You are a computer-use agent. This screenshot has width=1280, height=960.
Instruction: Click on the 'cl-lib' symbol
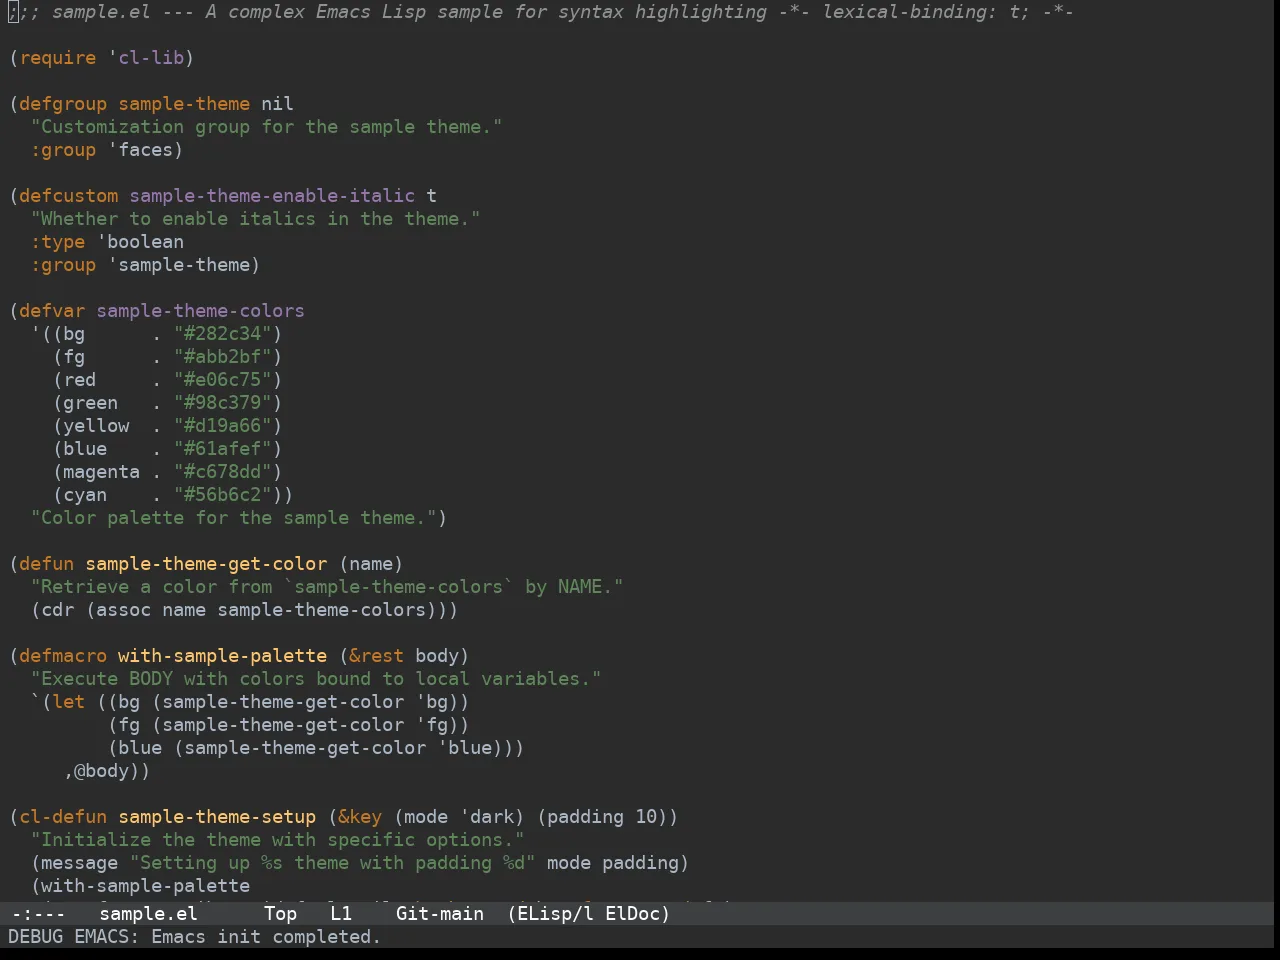tap(151, 58)
